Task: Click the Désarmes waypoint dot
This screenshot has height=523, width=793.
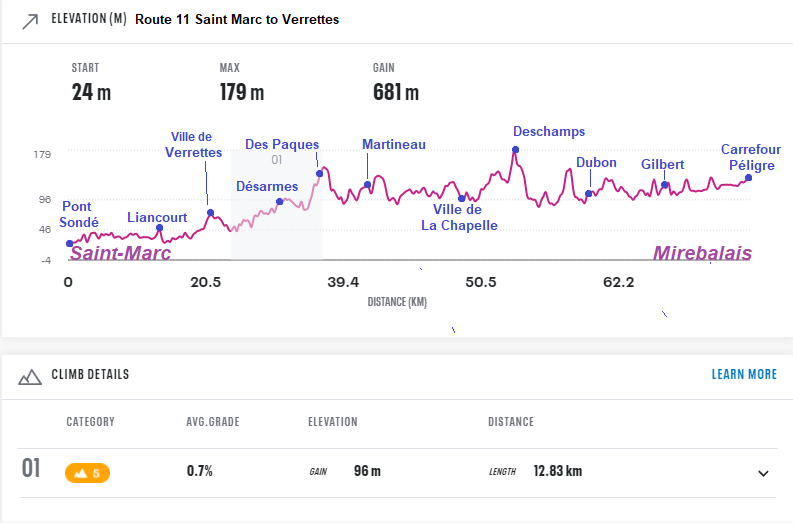Action: coord(280,202)
